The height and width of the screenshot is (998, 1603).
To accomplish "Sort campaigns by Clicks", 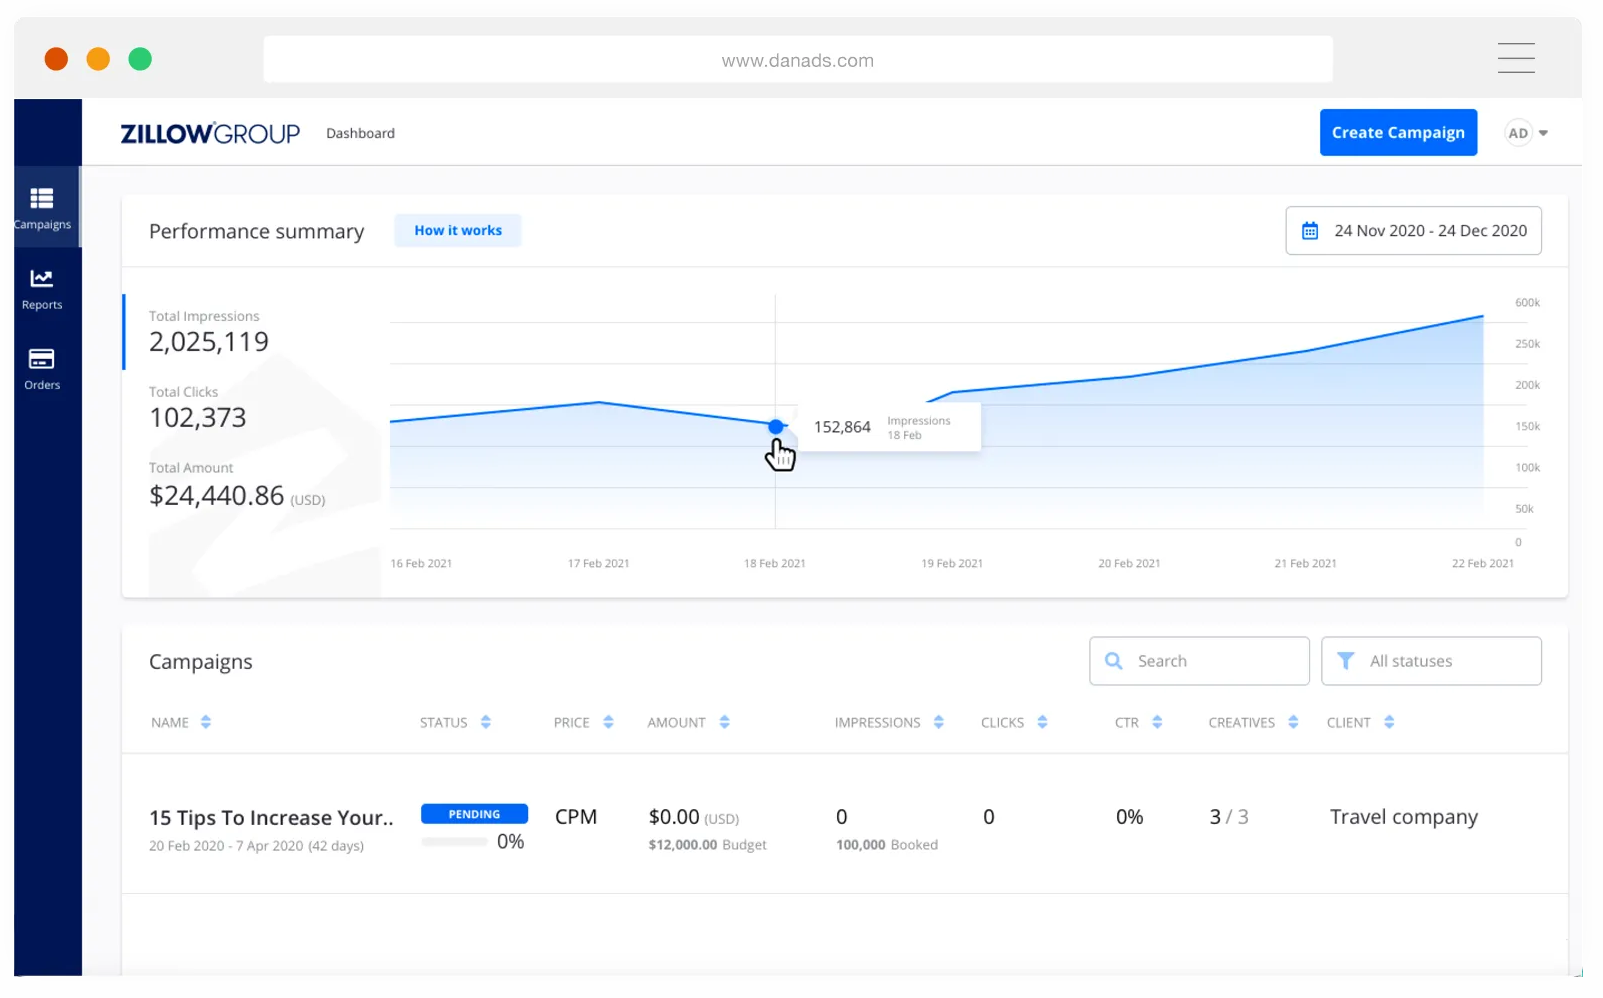I will (1042, 722).
